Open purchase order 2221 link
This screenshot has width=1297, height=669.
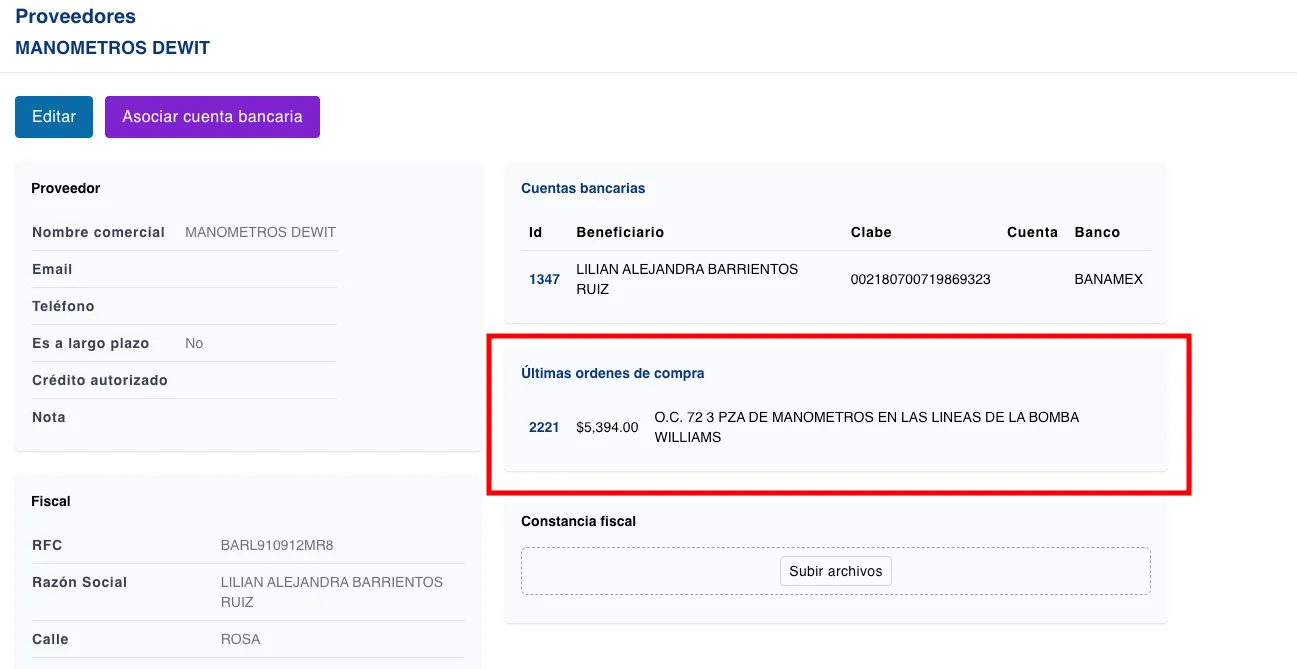(x=544, y=427)
